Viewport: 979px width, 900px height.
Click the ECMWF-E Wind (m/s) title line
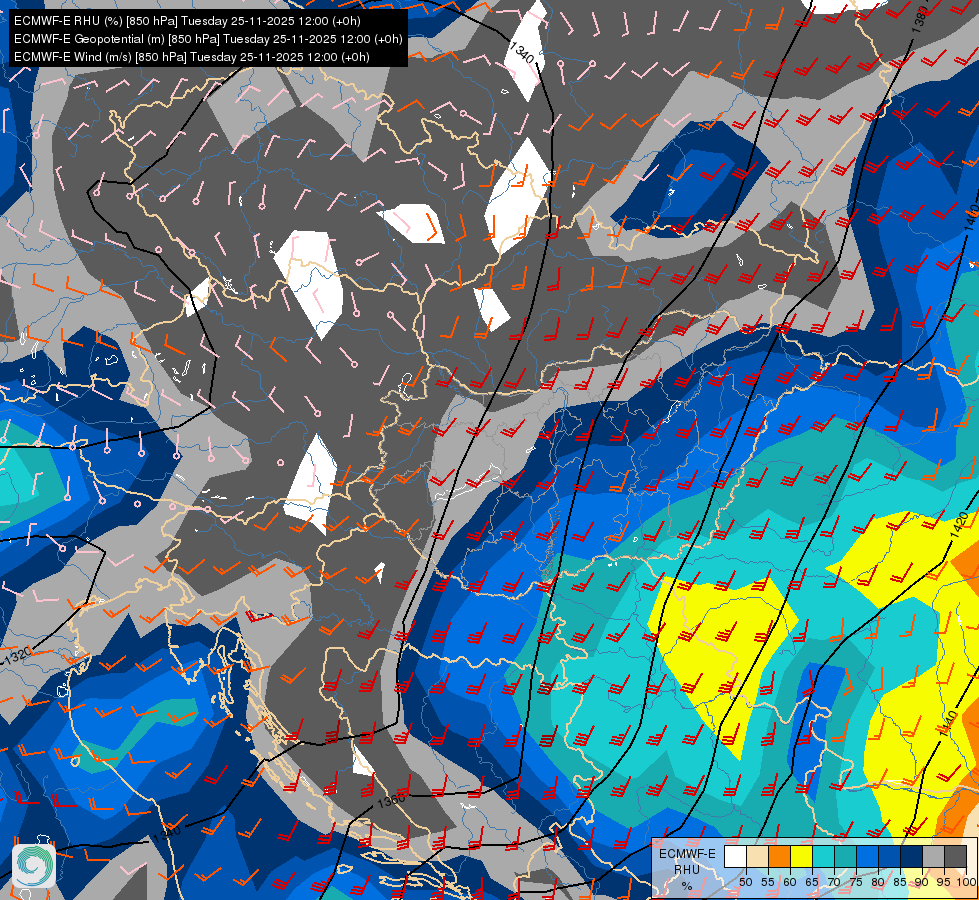click(192, 57)
